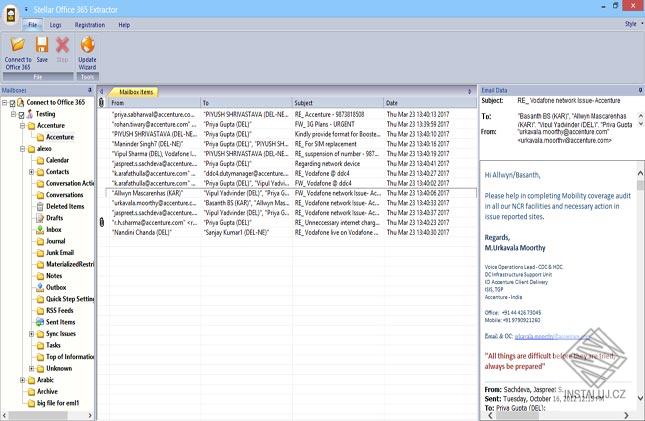The width and height of the screenshot is (645, 421).
Task: Toggle the Testing mailbox checkbox
Action: (x=21, y=114)
